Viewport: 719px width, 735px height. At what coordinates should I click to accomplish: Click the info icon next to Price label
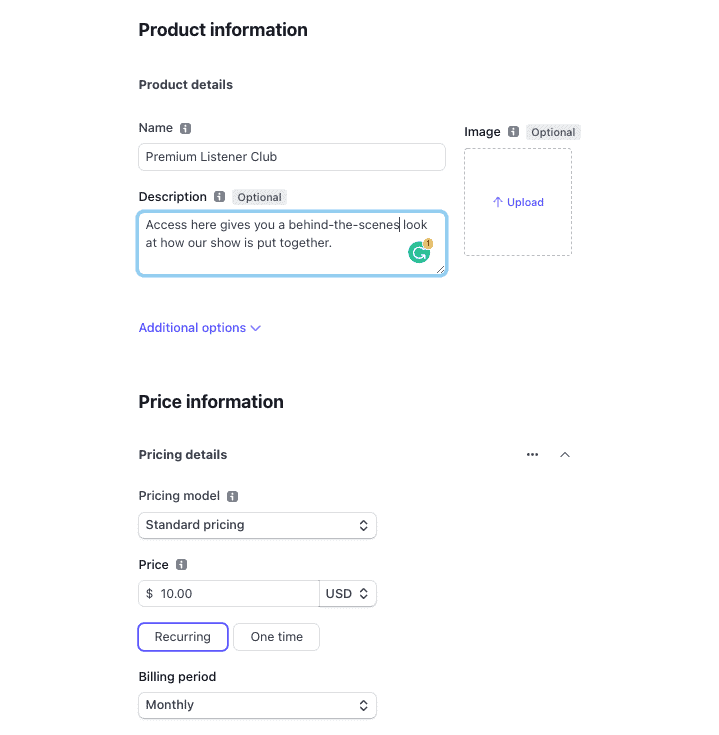181,565
